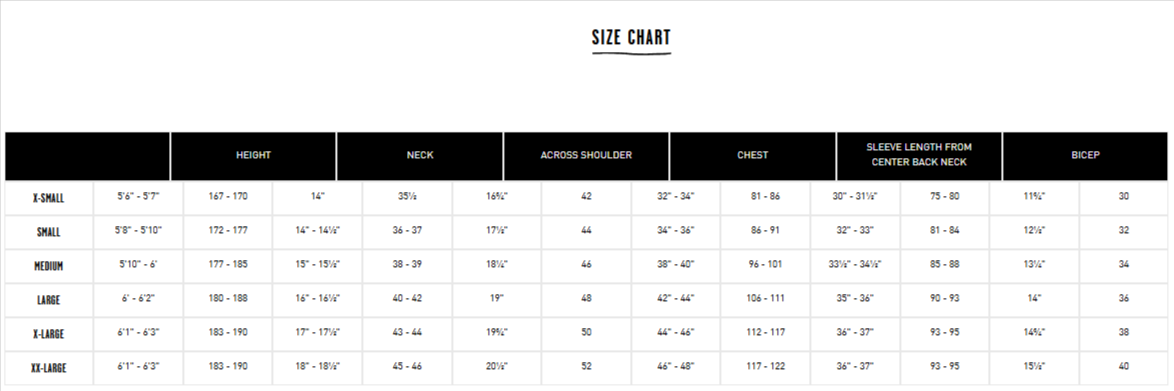Click the ACROSS SHOULDER header
This screenshot has width=1174, height=391.
click(586, 156)
